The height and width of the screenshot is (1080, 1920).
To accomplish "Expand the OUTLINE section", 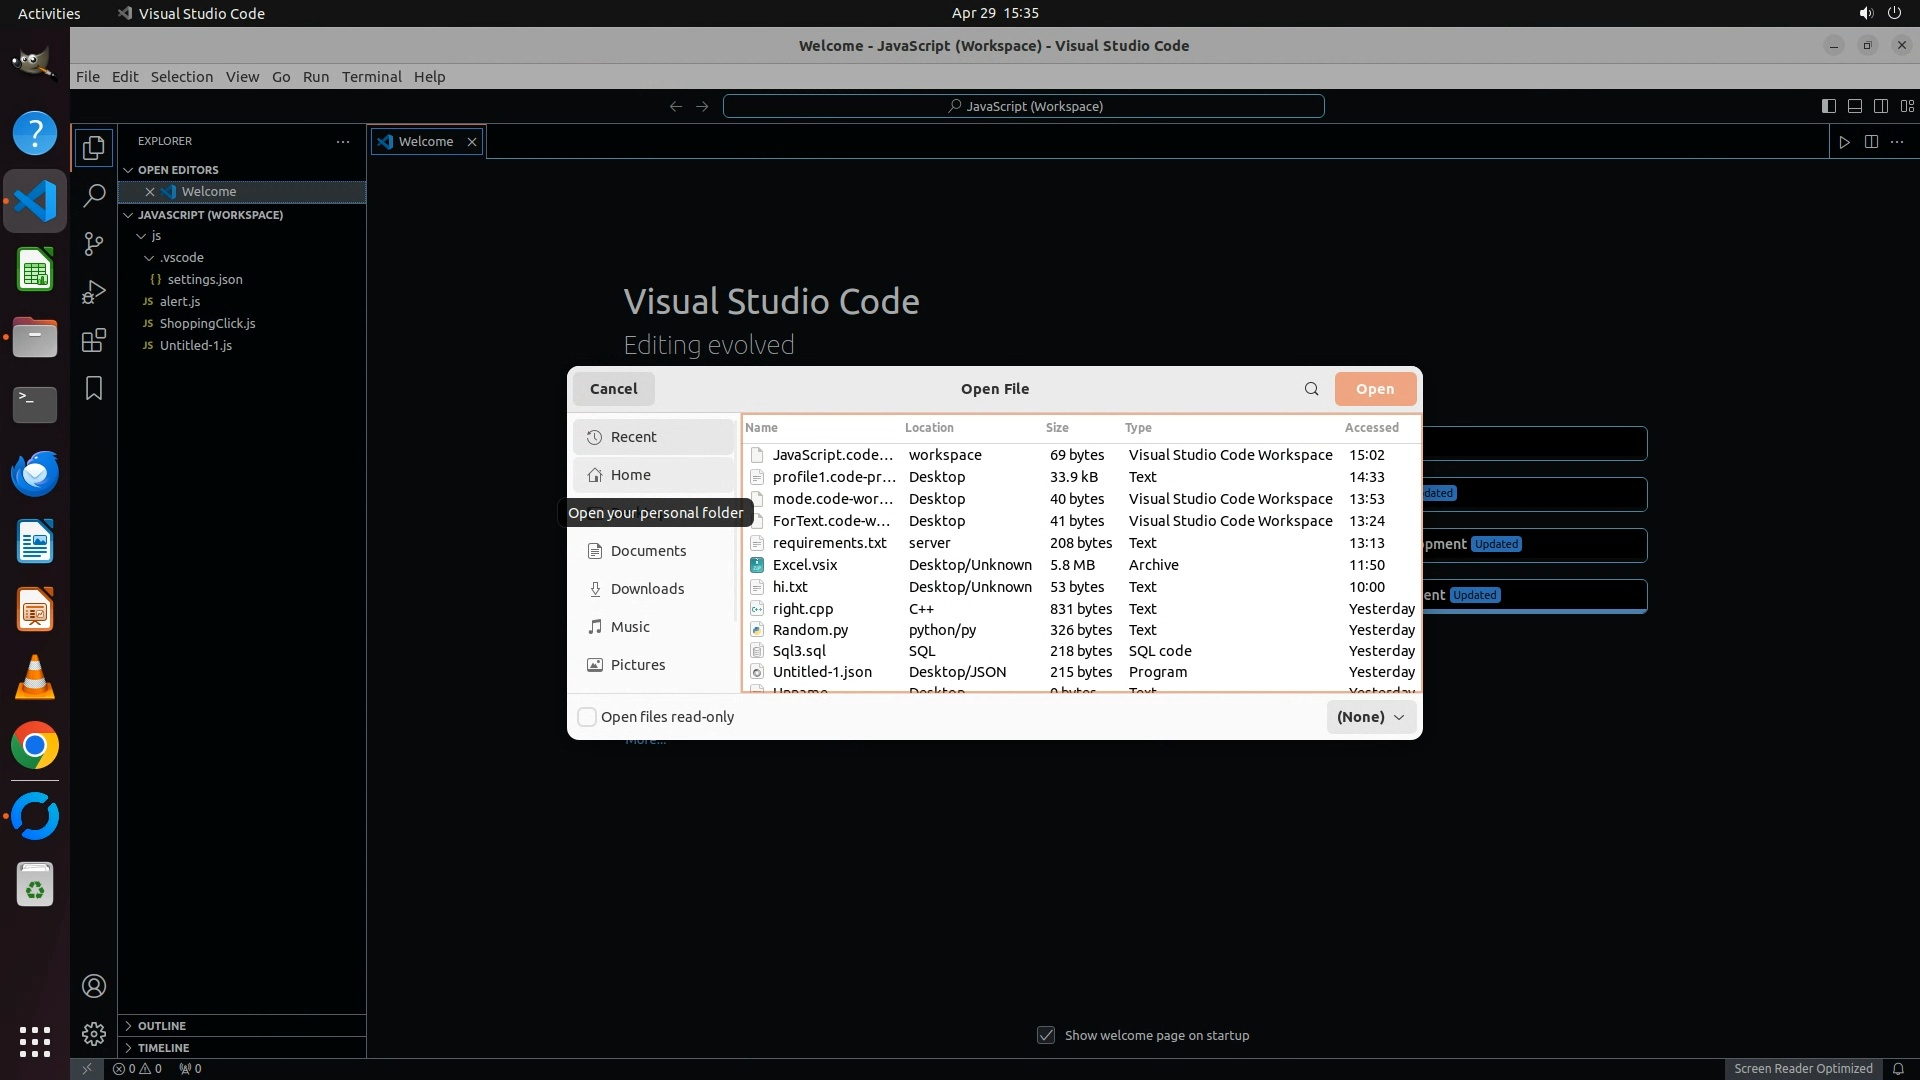I will (x=162, y=1026).
